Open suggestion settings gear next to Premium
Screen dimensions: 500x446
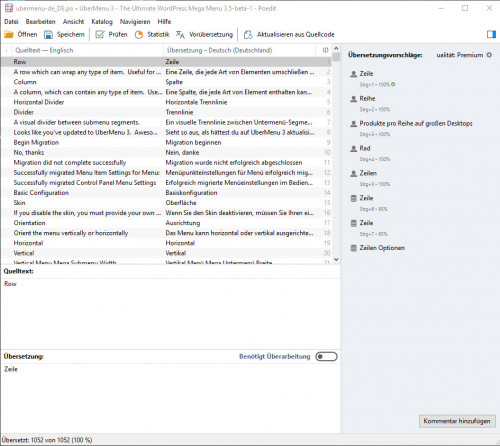tap(489, 55)
